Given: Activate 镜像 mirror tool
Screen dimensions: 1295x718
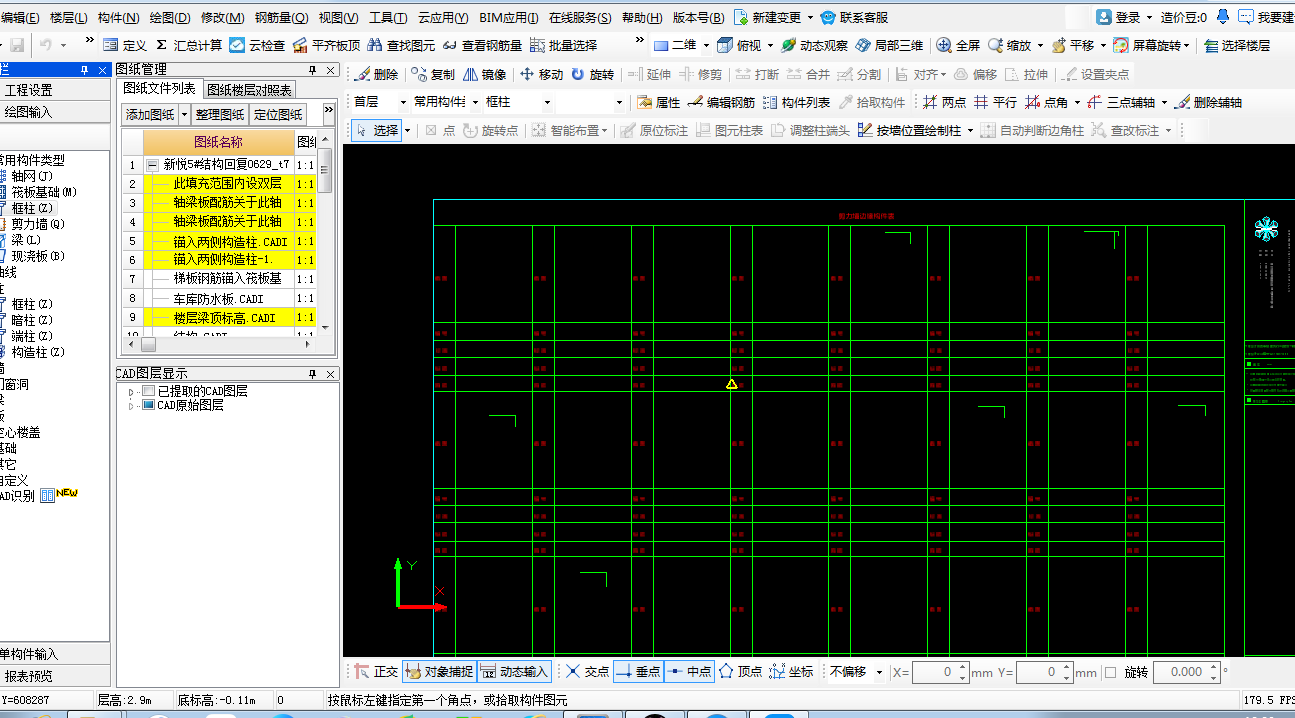Looking at the screenshot, I should click(485, 74).
